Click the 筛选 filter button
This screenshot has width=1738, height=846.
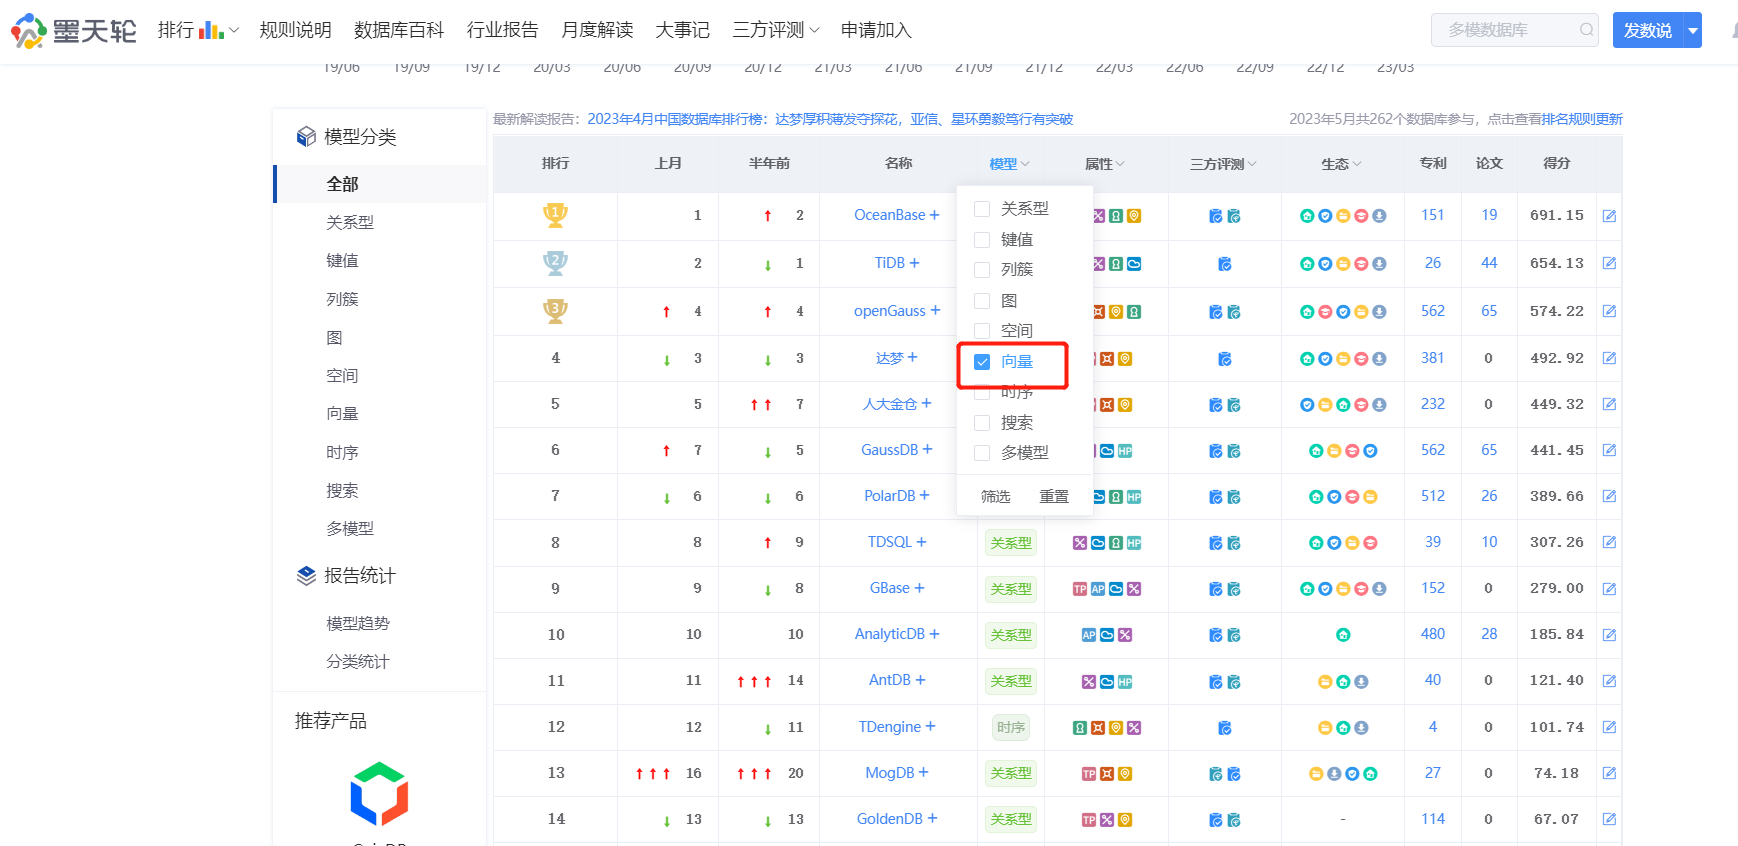point(996,497)
